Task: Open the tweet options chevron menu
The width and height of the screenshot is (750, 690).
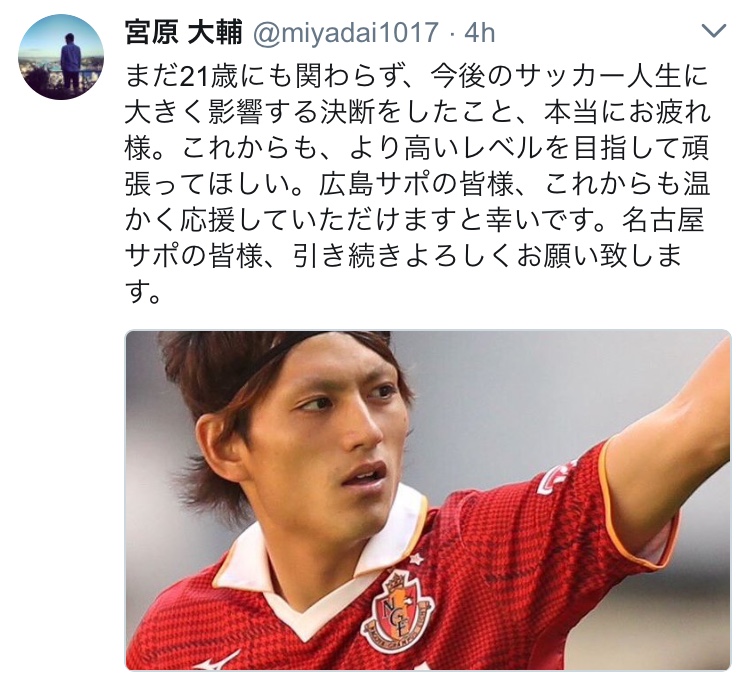Action: tap(714, 31)
